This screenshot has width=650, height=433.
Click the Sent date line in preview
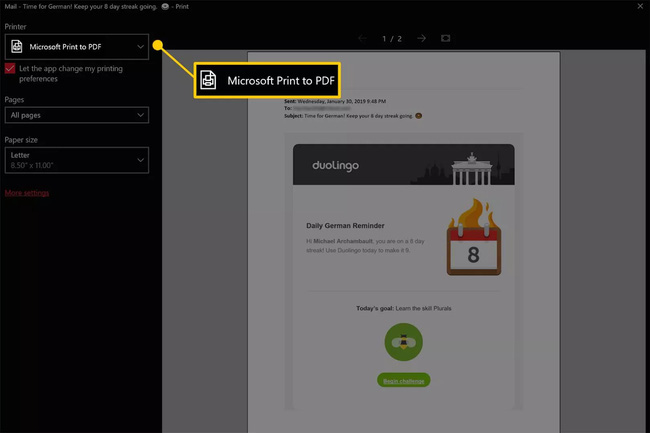click(x=335, y=101)
